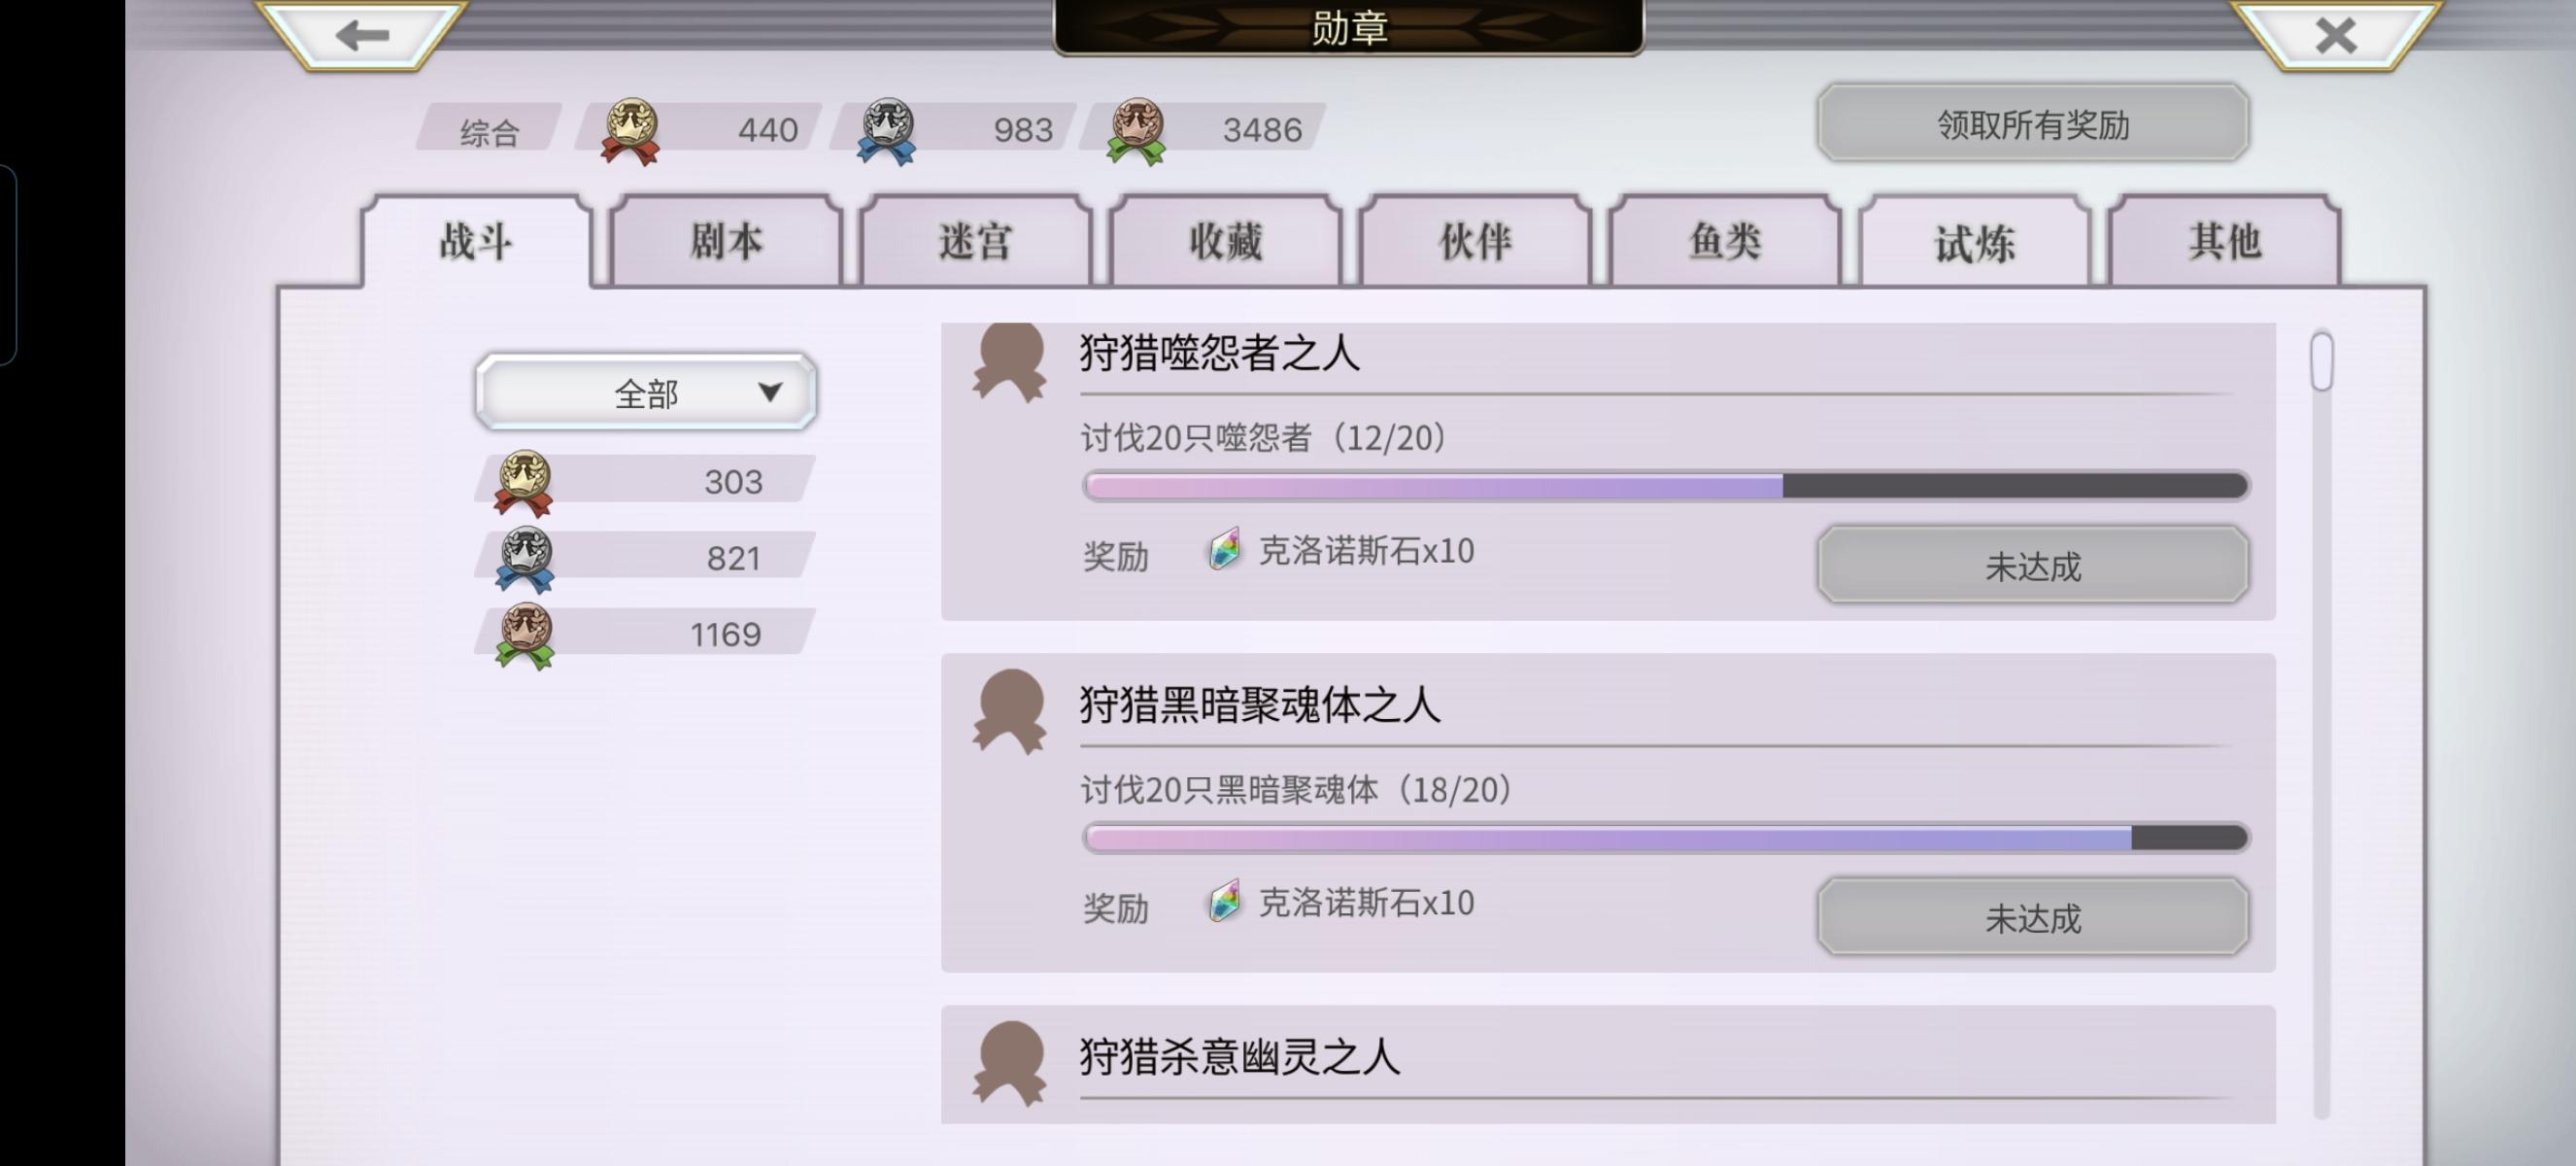Close the medals screen with X
This screenshot has width=2576, height=1166.
2336,34
